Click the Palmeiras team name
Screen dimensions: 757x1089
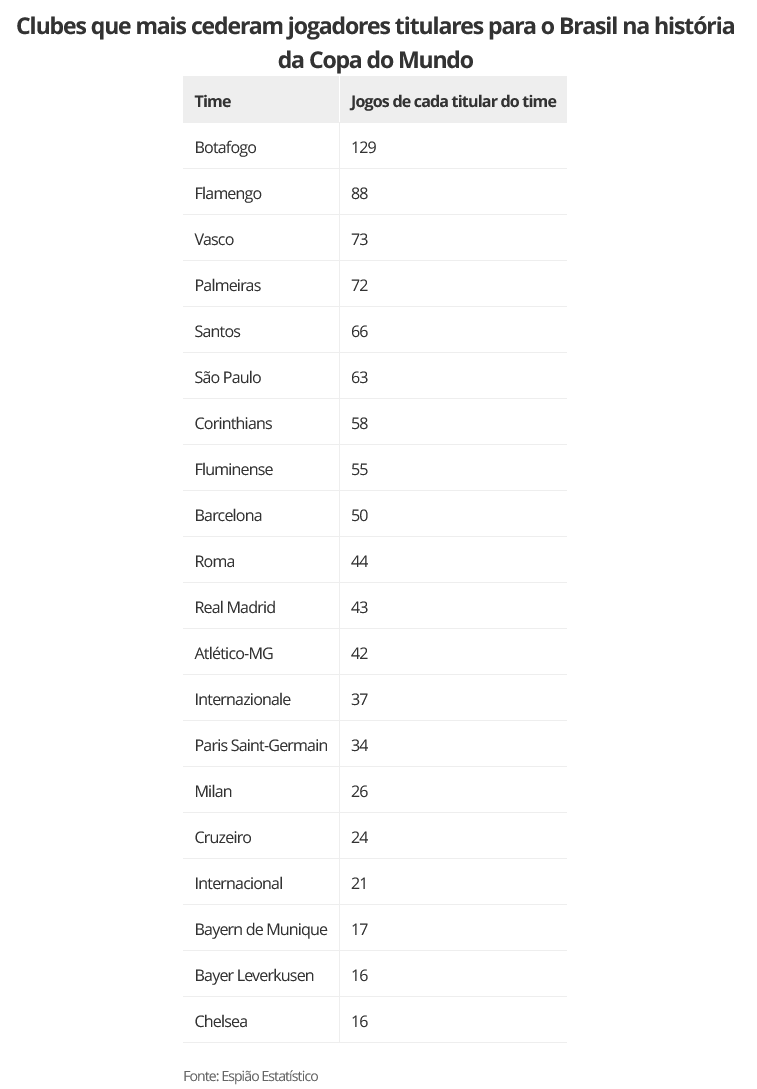pos(227,285)
